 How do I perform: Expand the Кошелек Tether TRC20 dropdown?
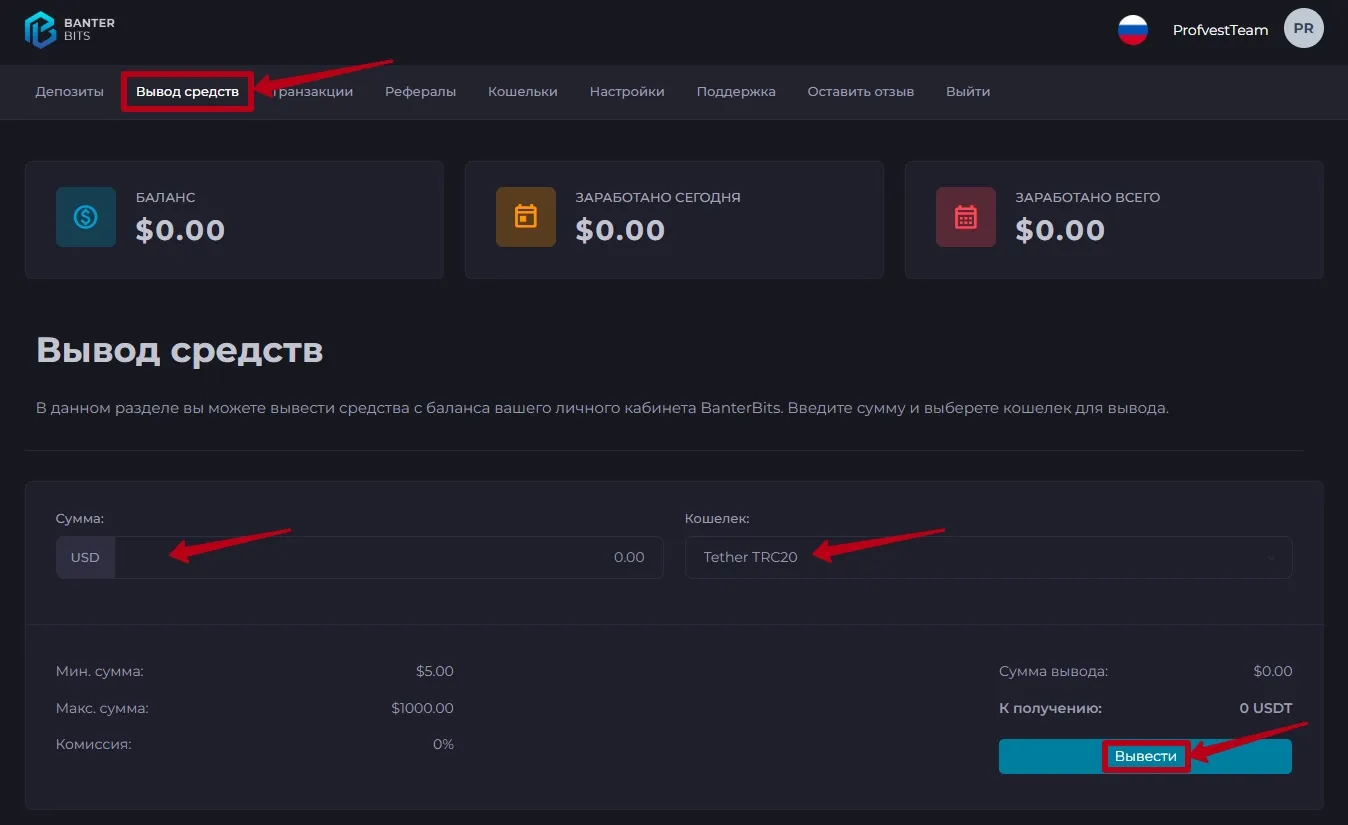pos(988,557)
